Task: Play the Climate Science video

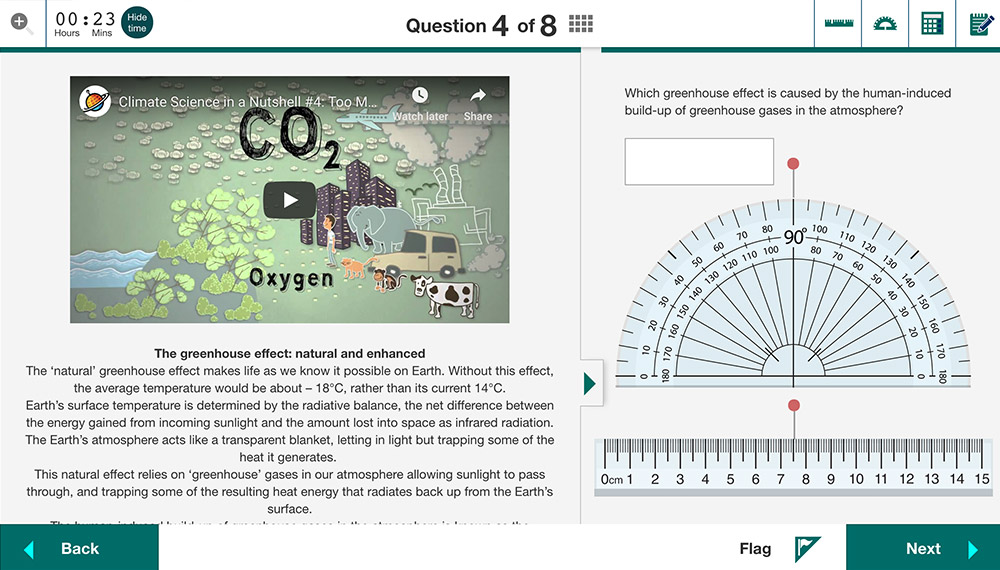Action: point(290,200)
